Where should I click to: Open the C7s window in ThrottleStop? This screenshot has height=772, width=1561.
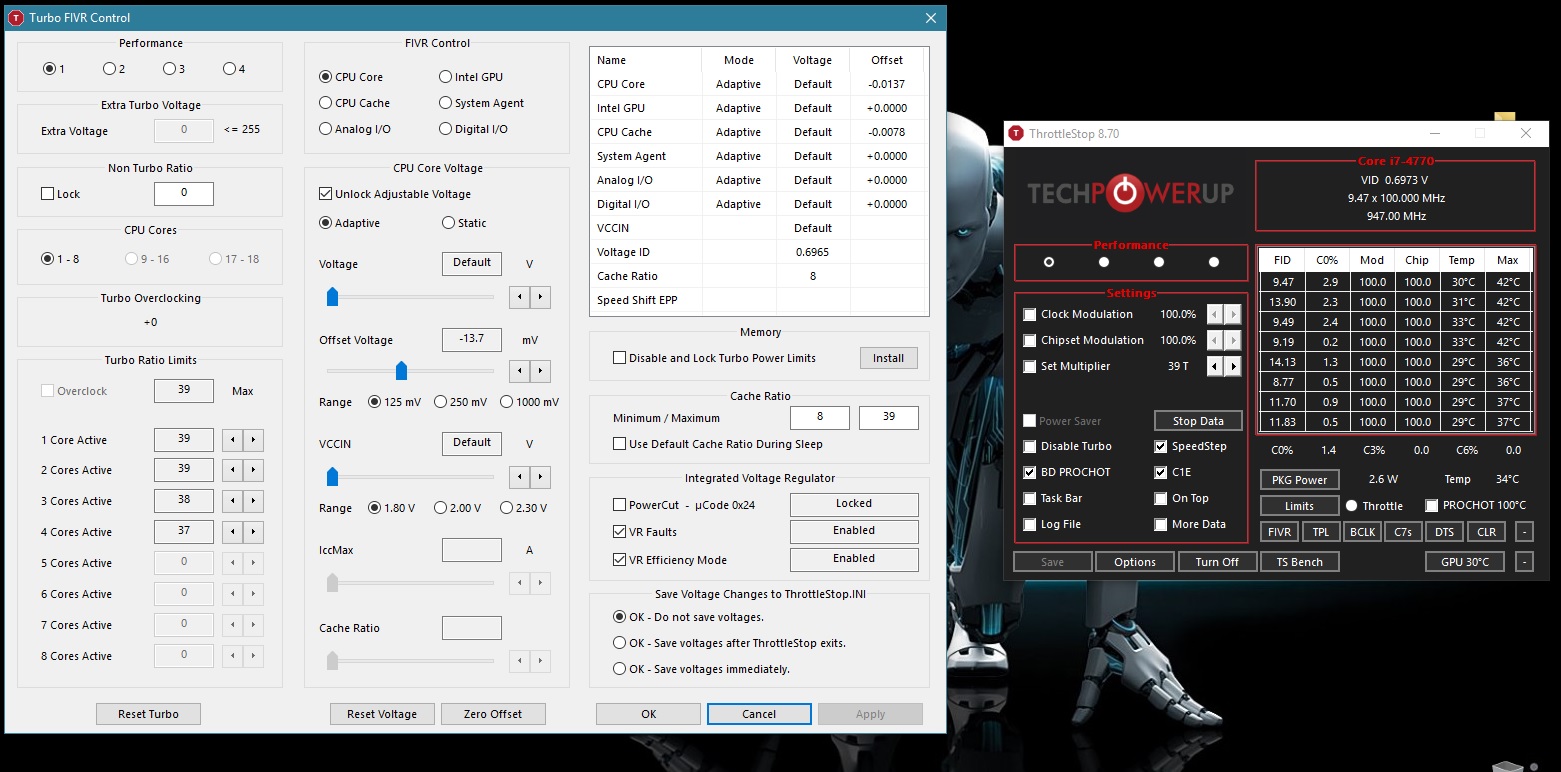[1403, 532]
